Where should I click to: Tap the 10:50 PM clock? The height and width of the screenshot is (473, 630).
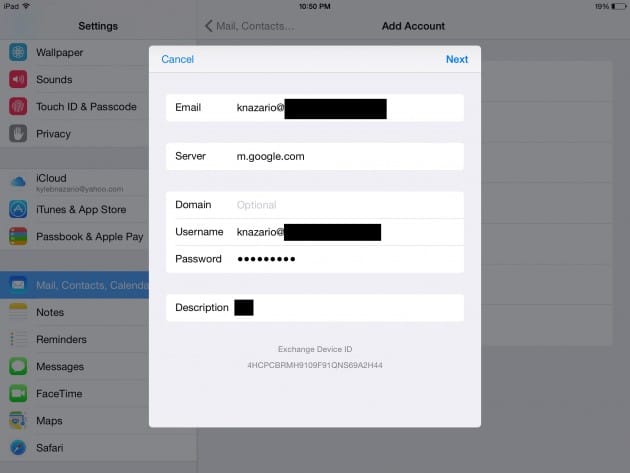(315, 6)
